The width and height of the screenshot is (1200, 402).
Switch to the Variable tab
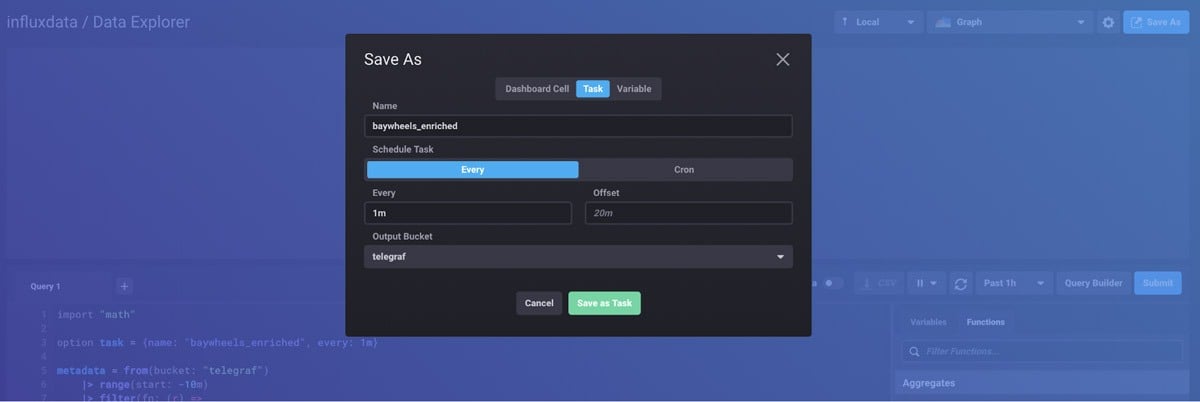coord(634,89)
